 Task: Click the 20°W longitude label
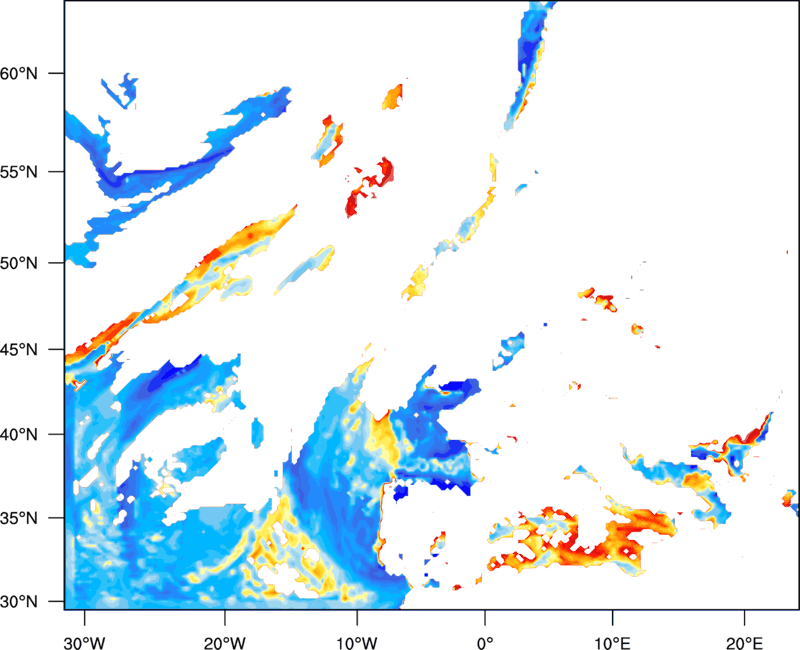[x=224, y=643]
